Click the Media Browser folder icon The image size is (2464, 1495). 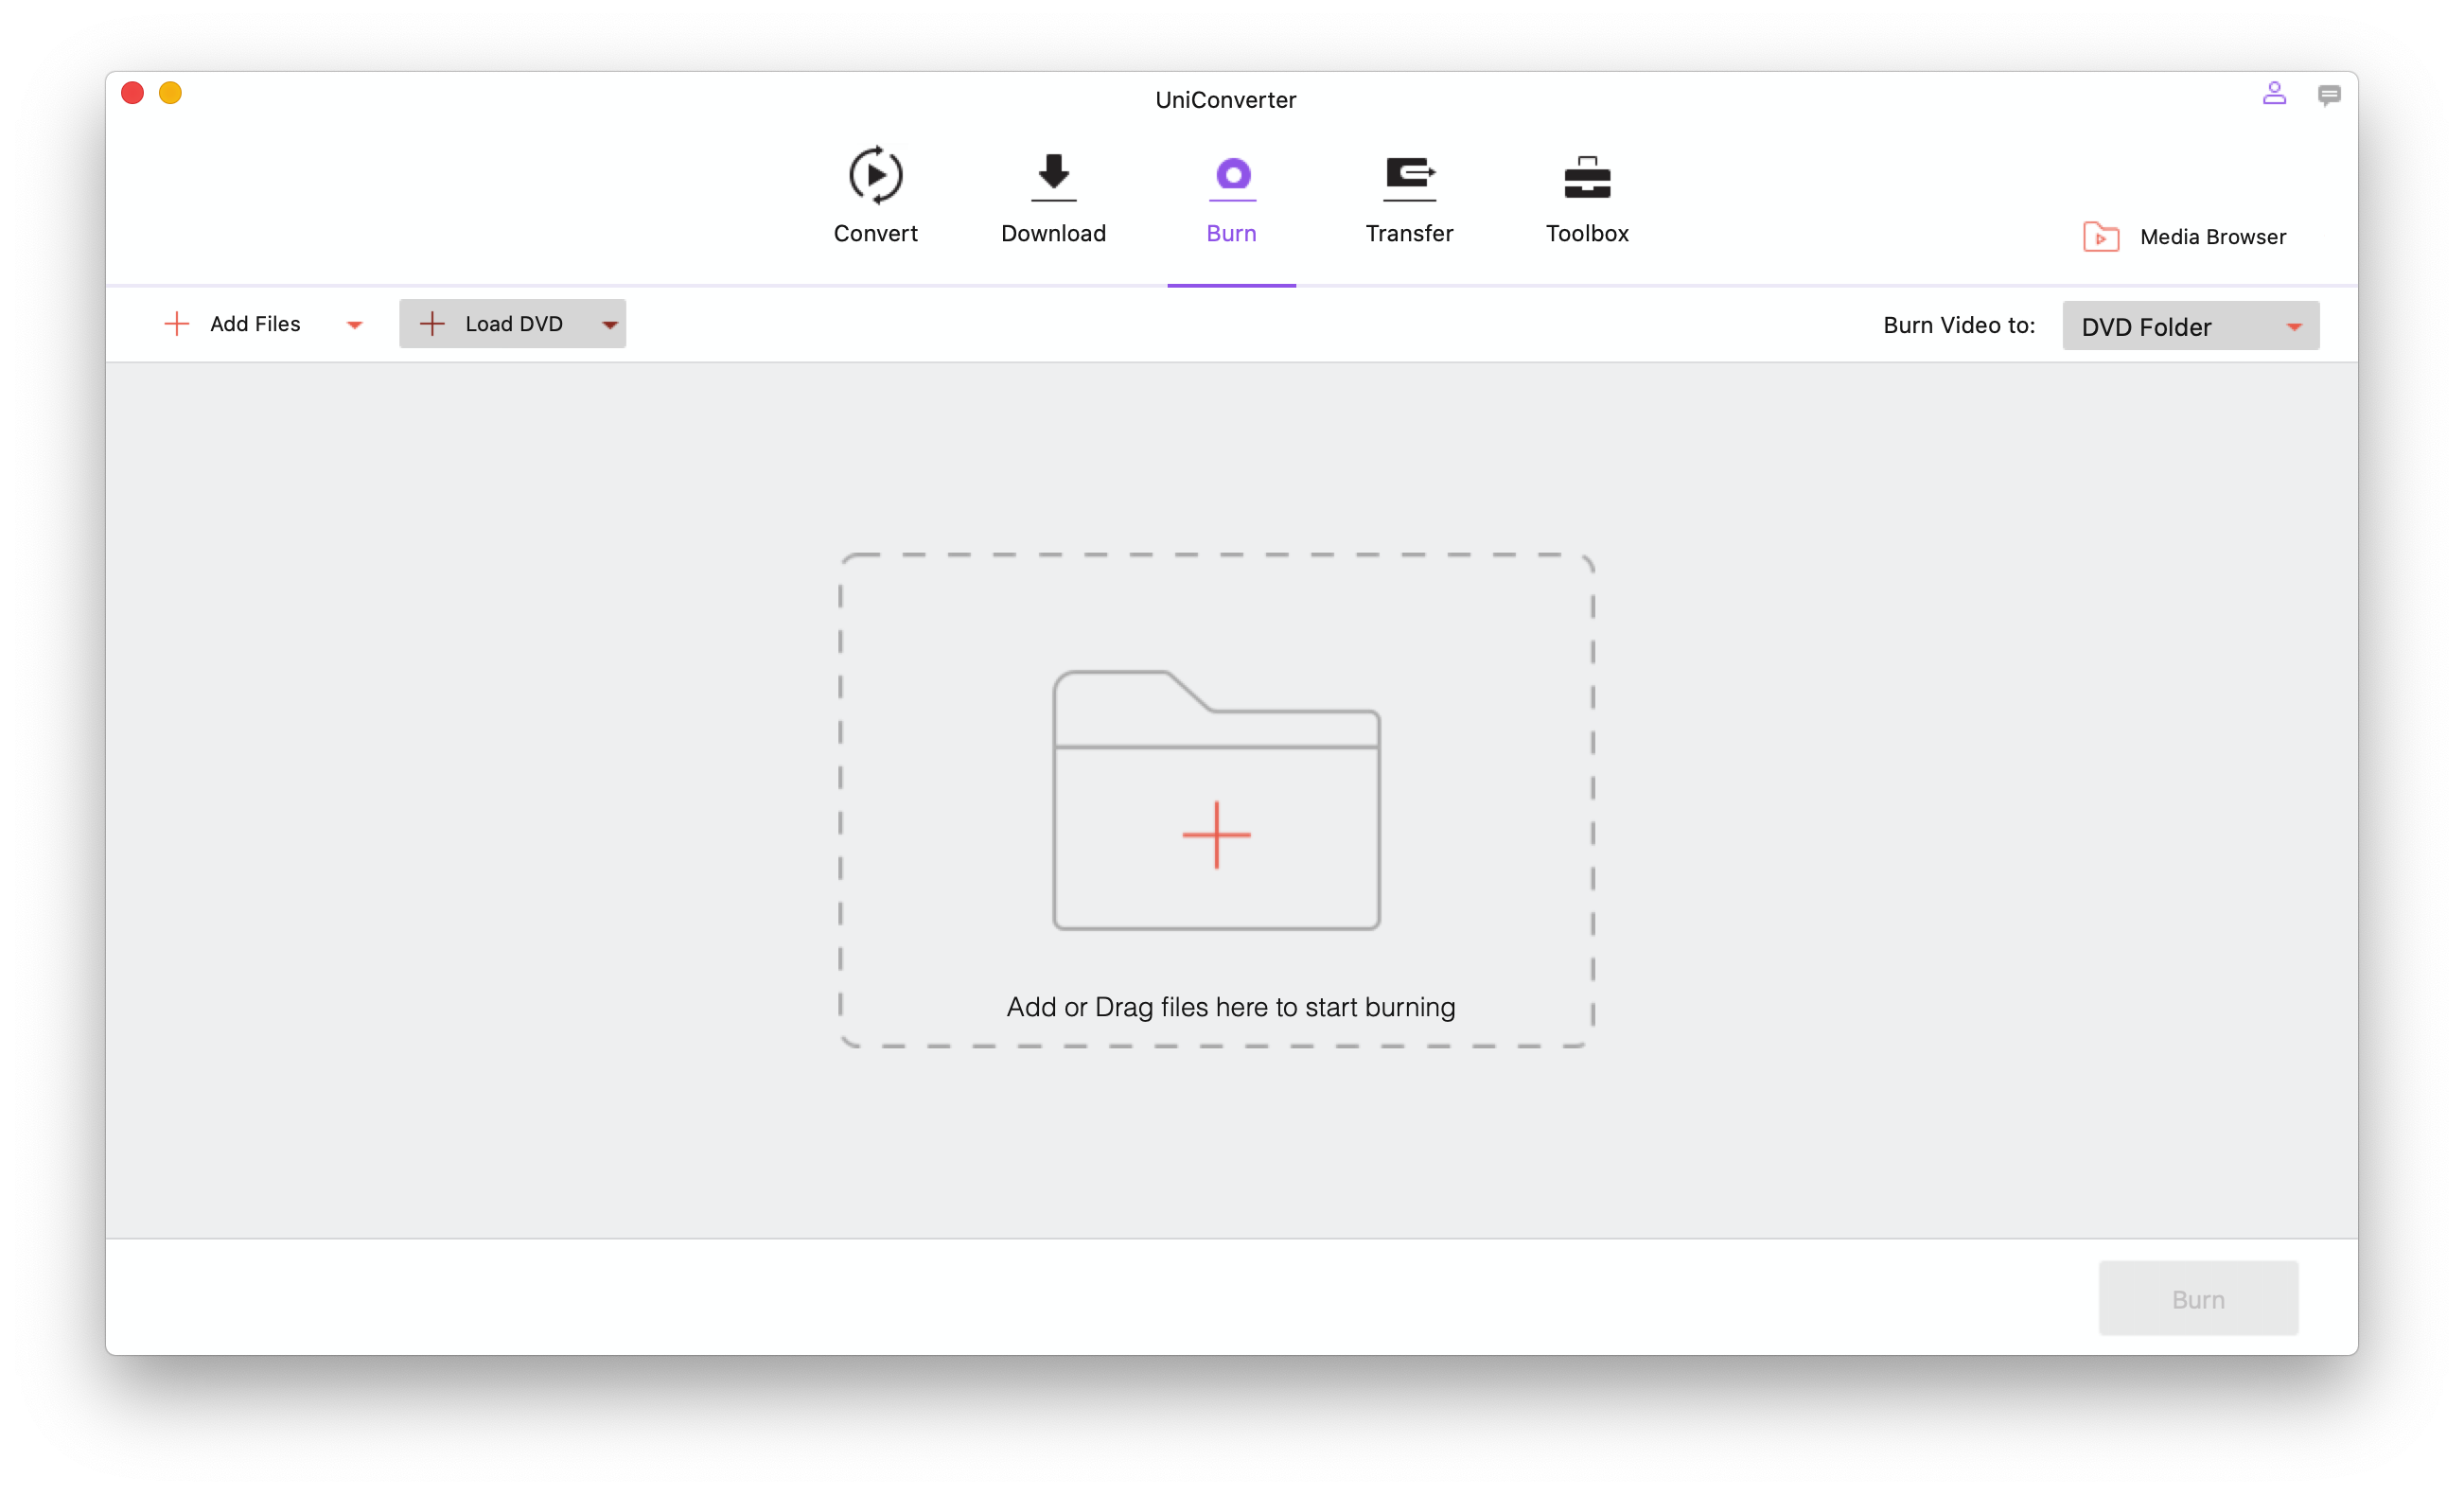[x=2101, y=237]
